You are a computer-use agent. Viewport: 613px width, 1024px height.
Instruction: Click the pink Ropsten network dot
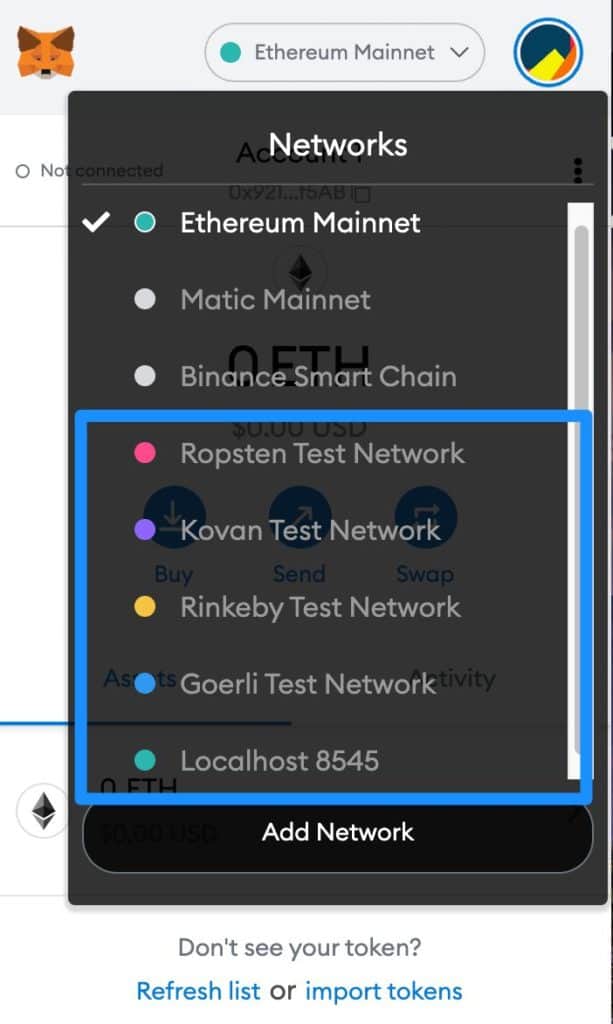point(145,453)
